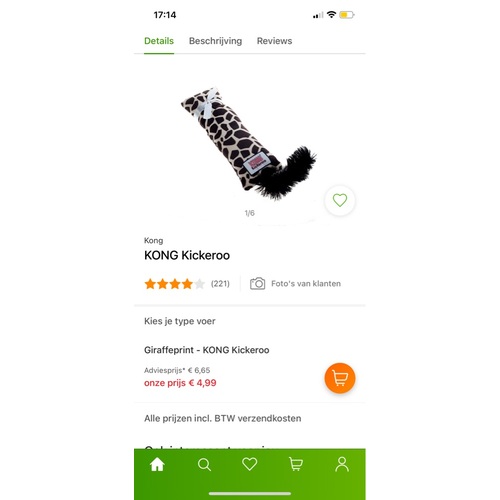This screenshot has width=500, height=500.
Task: Open the wishlist heart in bottom bar
Action: [x=250, y=464]
